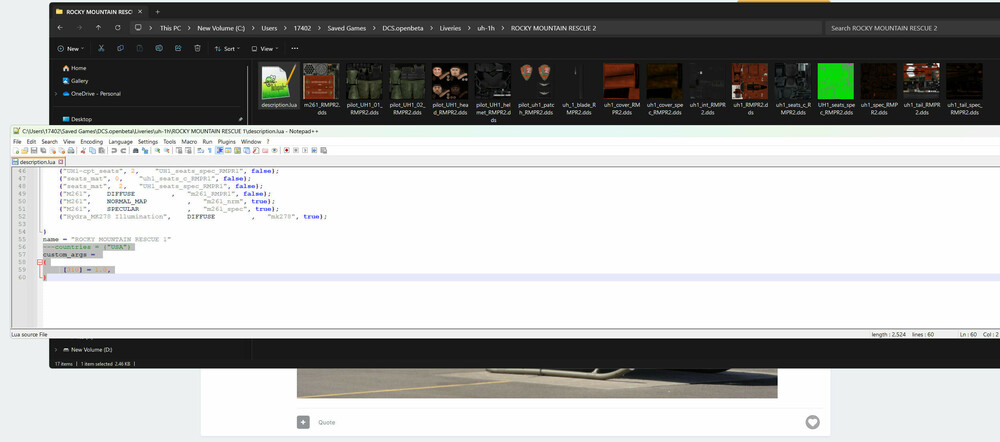1000x442 pixels.
Task: Expand OneDrive - Personal in navigation pane
Action: 56,94
